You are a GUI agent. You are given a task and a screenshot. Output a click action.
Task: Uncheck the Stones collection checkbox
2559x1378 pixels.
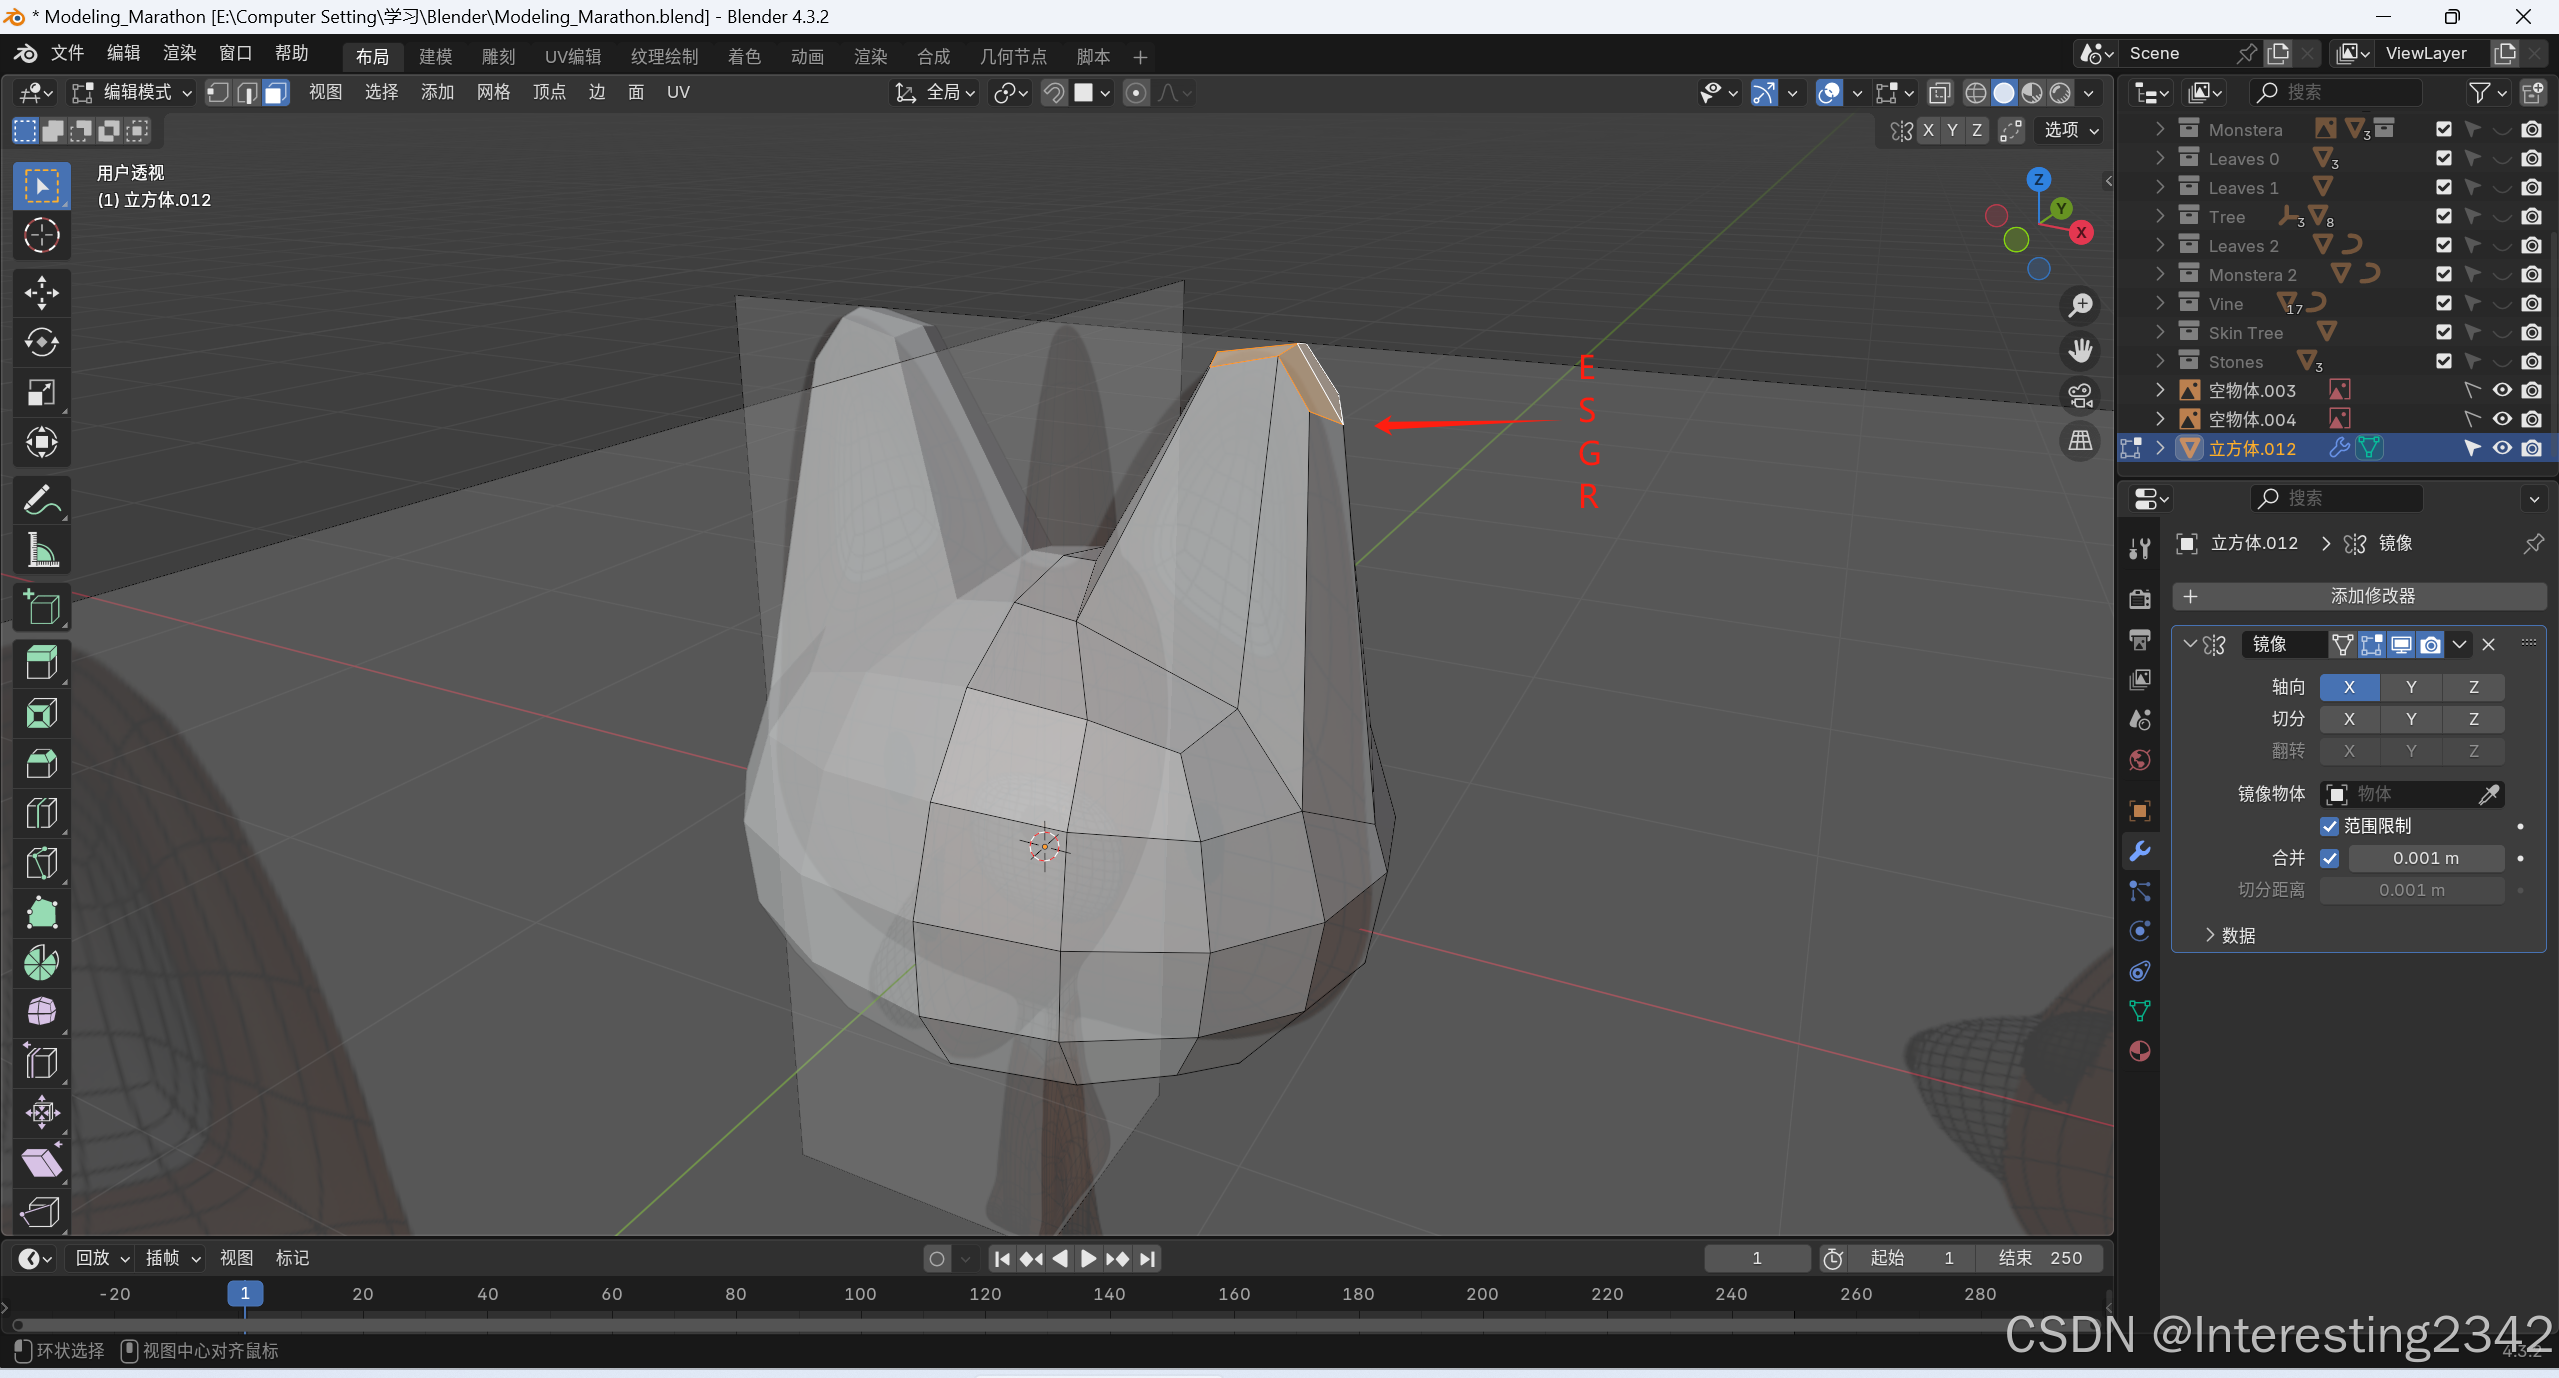tap(2444, 361)
